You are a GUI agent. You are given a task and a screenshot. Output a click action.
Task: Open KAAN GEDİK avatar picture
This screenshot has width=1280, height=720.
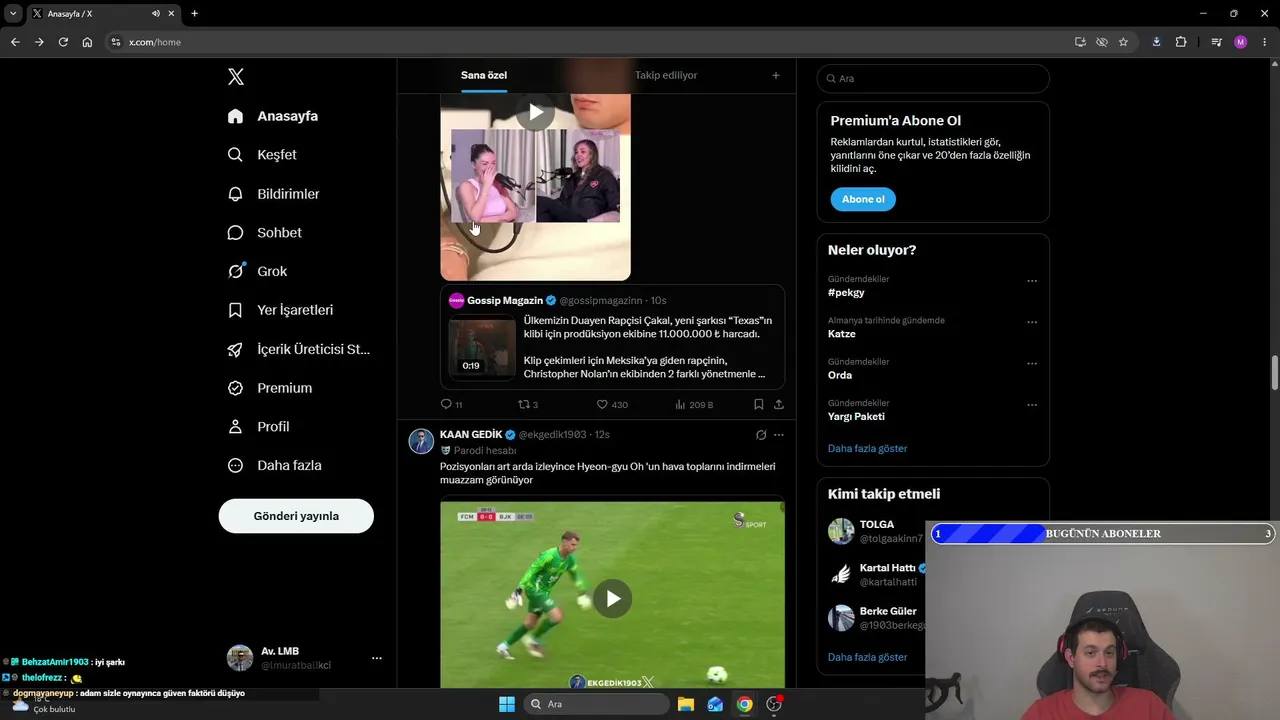[x=421, y=441]
